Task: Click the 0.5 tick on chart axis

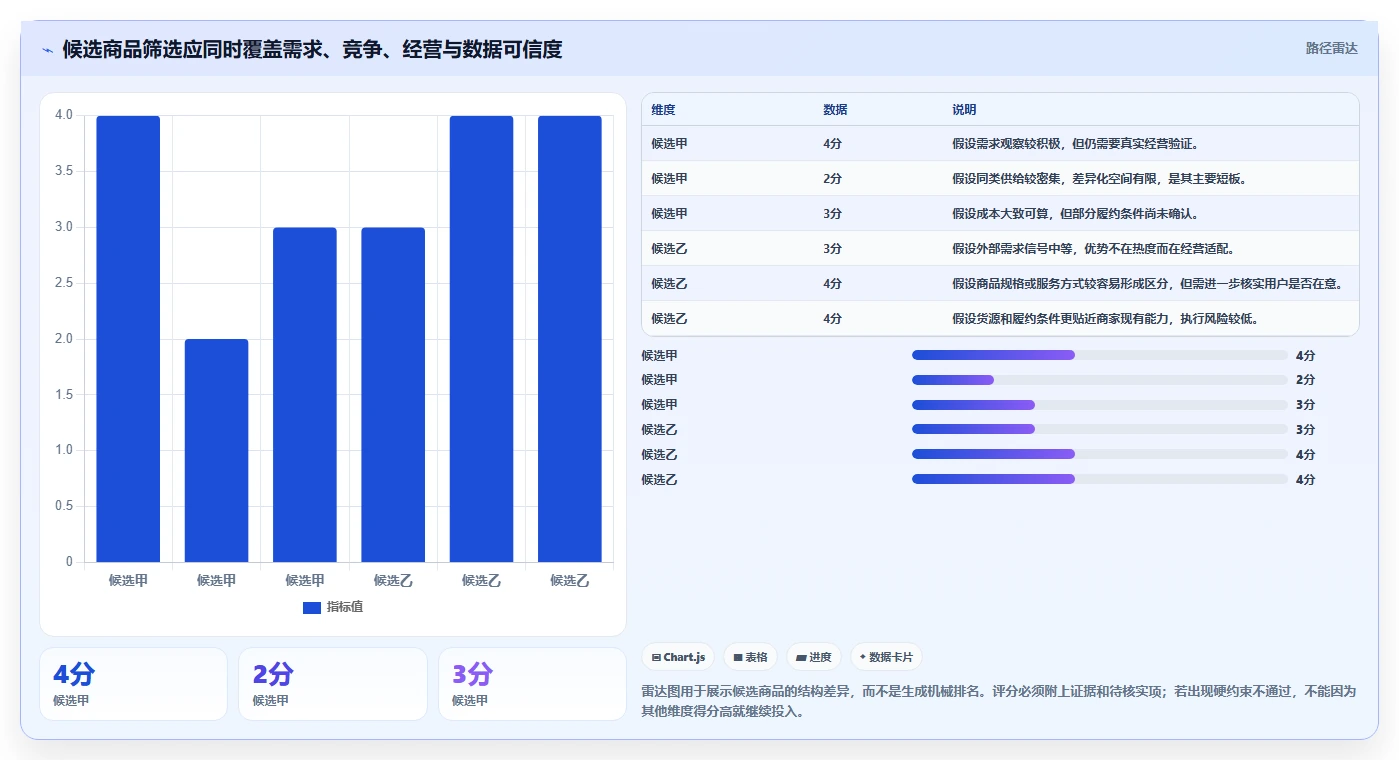Action: 64,506
